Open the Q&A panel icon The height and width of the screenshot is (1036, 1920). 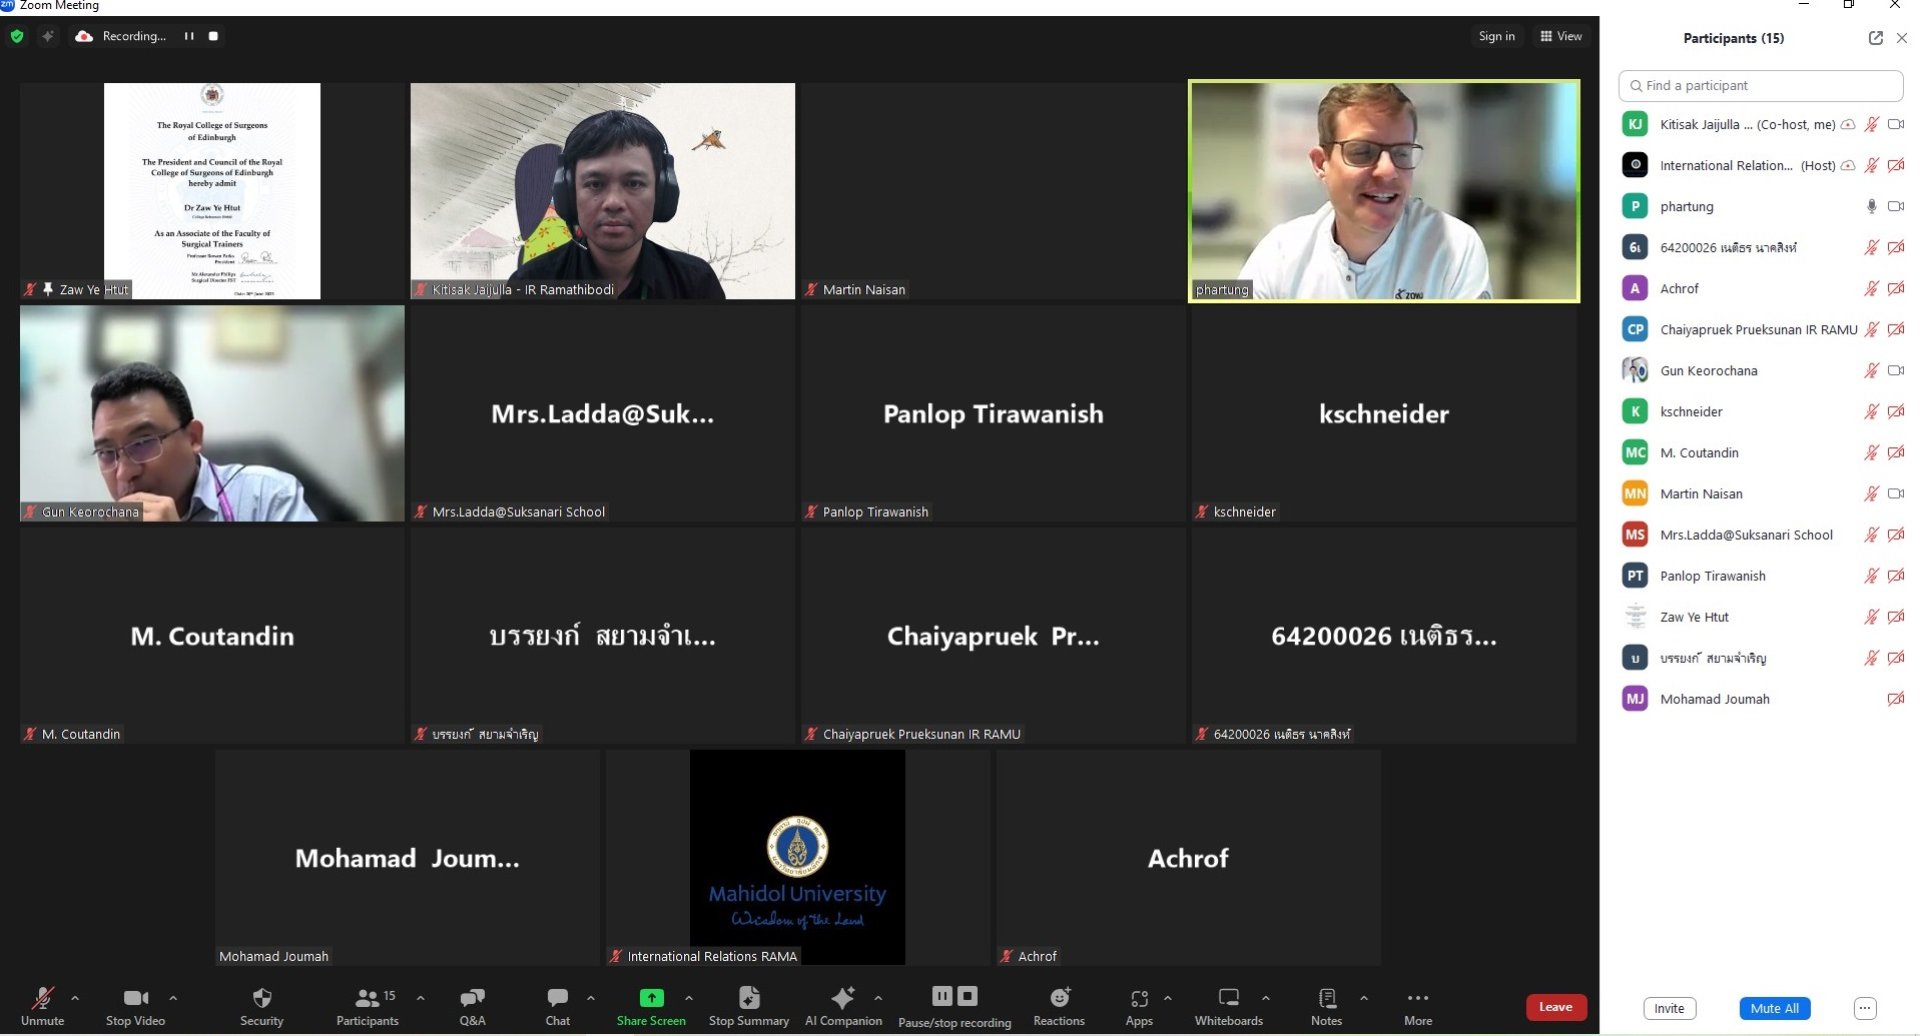(x=472, y=998)
